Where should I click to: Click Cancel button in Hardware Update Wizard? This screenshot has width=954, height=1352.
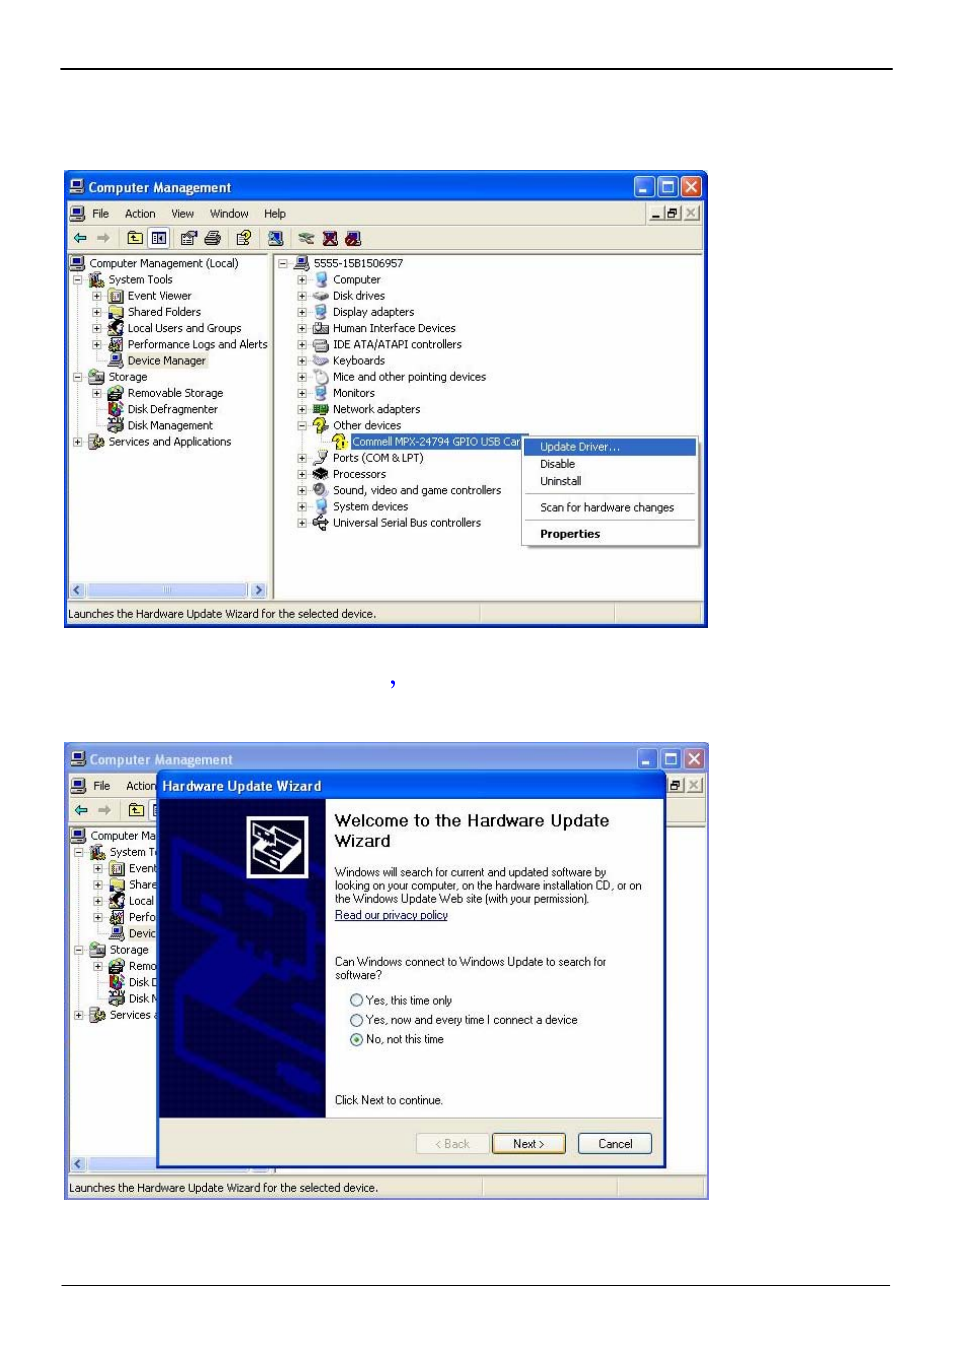point(615,1144)
